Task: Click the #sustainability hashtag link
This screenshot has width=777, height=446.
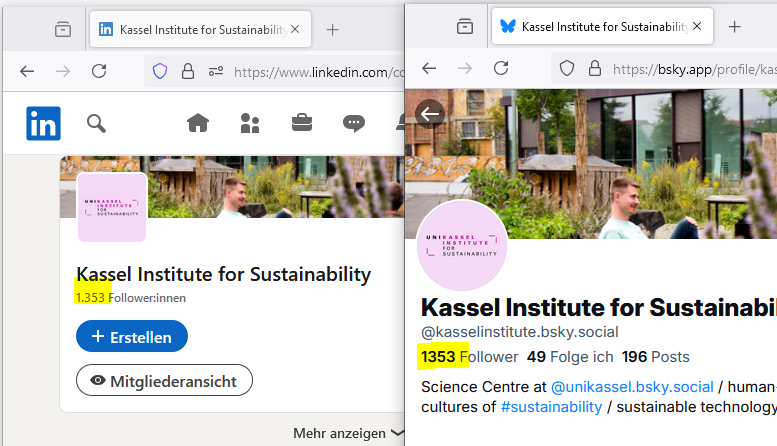Action: point(551,406)
